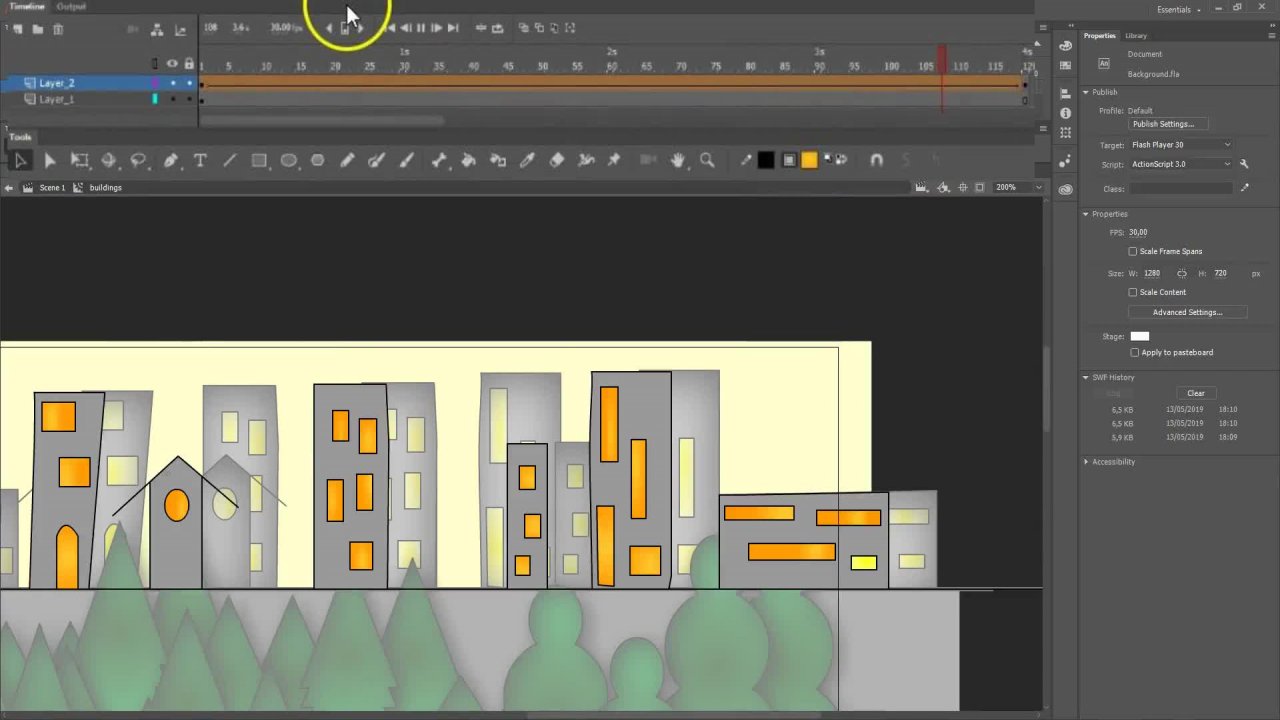The image size is (1280, 720).
Task: Open Advanced Settings button
Action: tap(1187, 313)
